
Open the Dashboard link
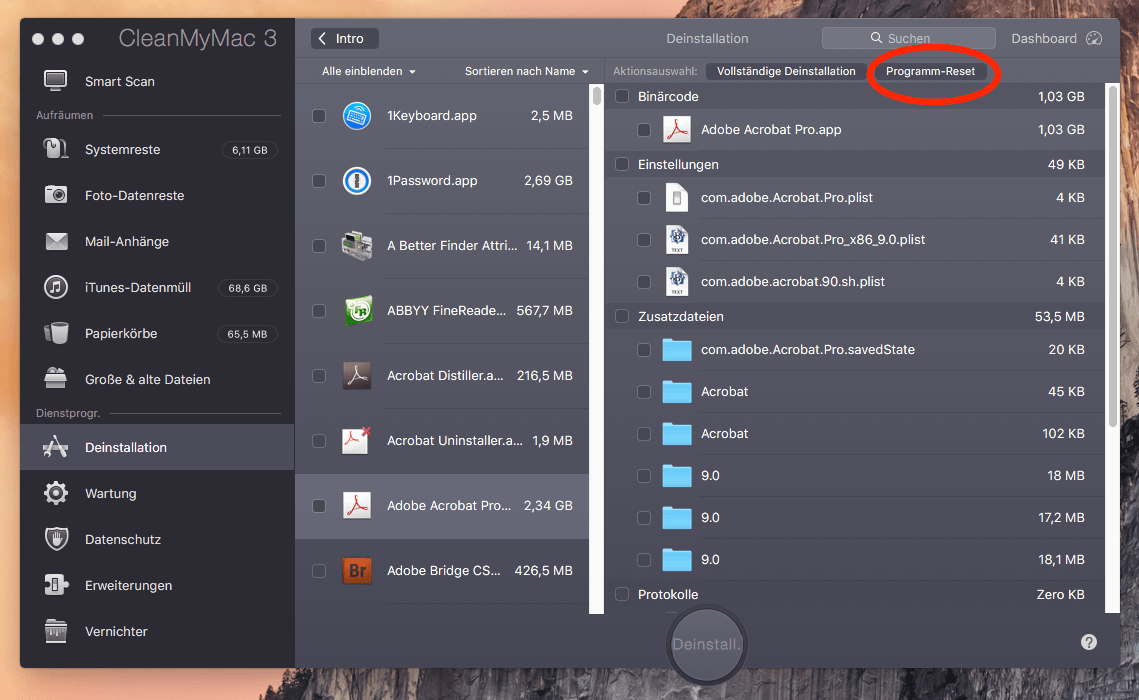click(x=1044, y=38)
